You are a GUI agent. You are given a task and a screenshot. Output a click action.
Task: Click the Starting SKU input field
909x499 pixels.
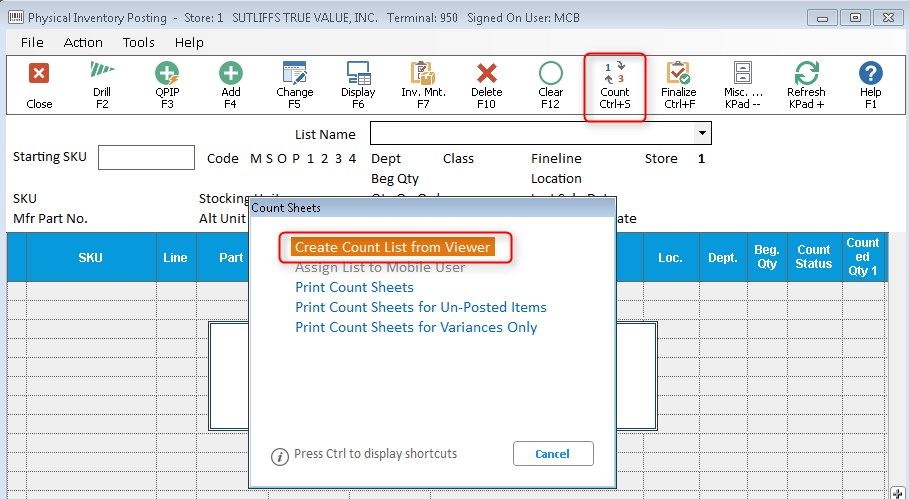coord(146,158)
